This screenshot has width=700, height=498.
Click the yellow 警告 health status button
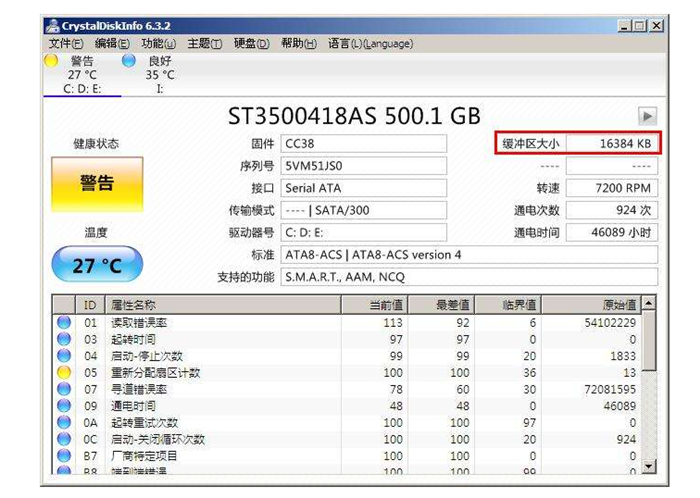97,183
